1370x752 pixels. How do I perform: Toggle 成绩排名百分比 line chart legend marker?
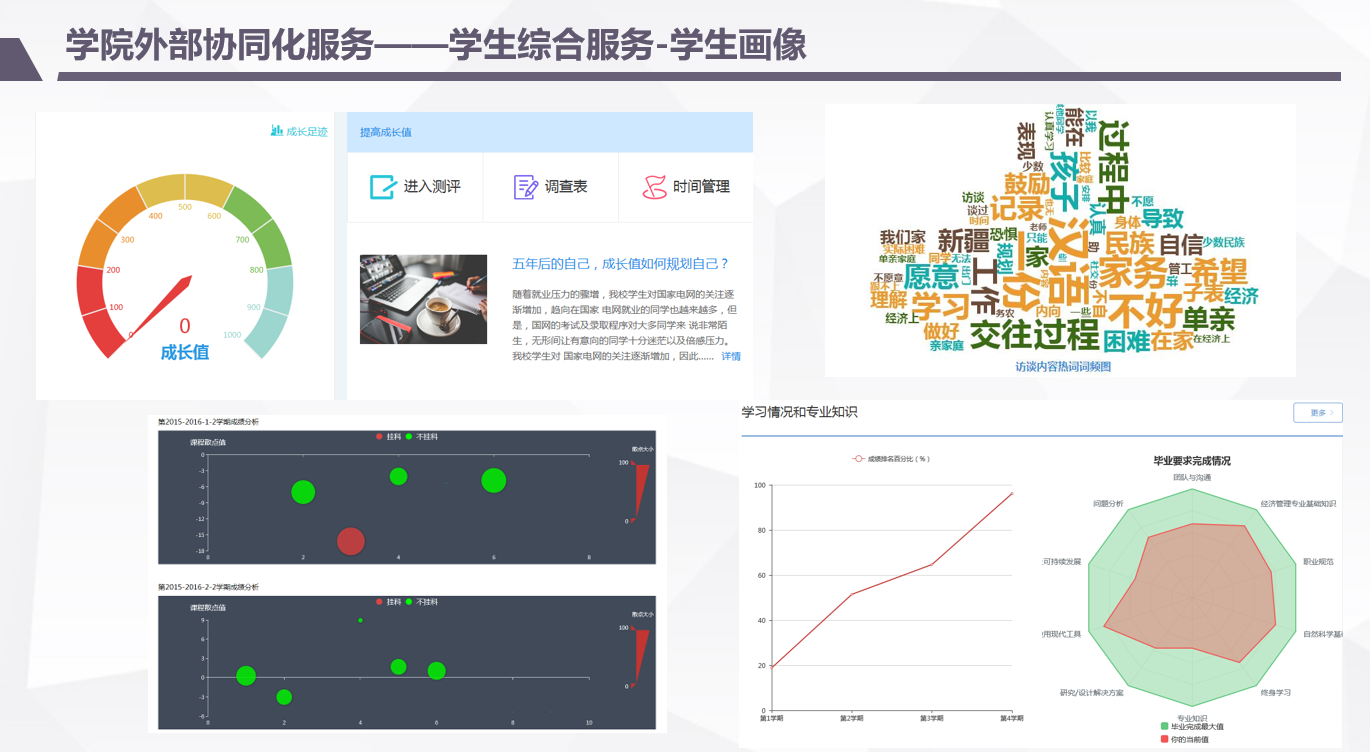[x=858, y=459]
